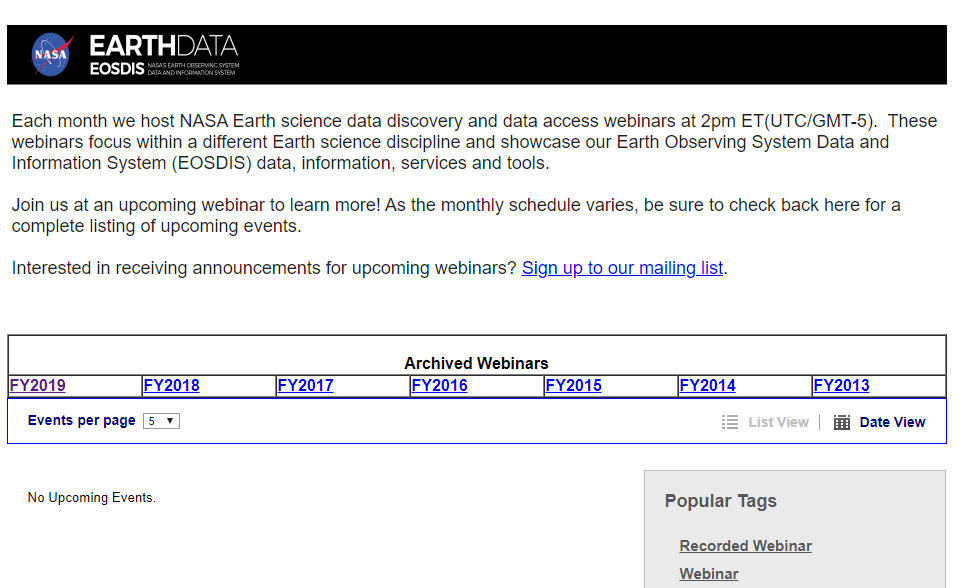
Task: Open the Recorded Webinar tag
Action: point(745,546)
